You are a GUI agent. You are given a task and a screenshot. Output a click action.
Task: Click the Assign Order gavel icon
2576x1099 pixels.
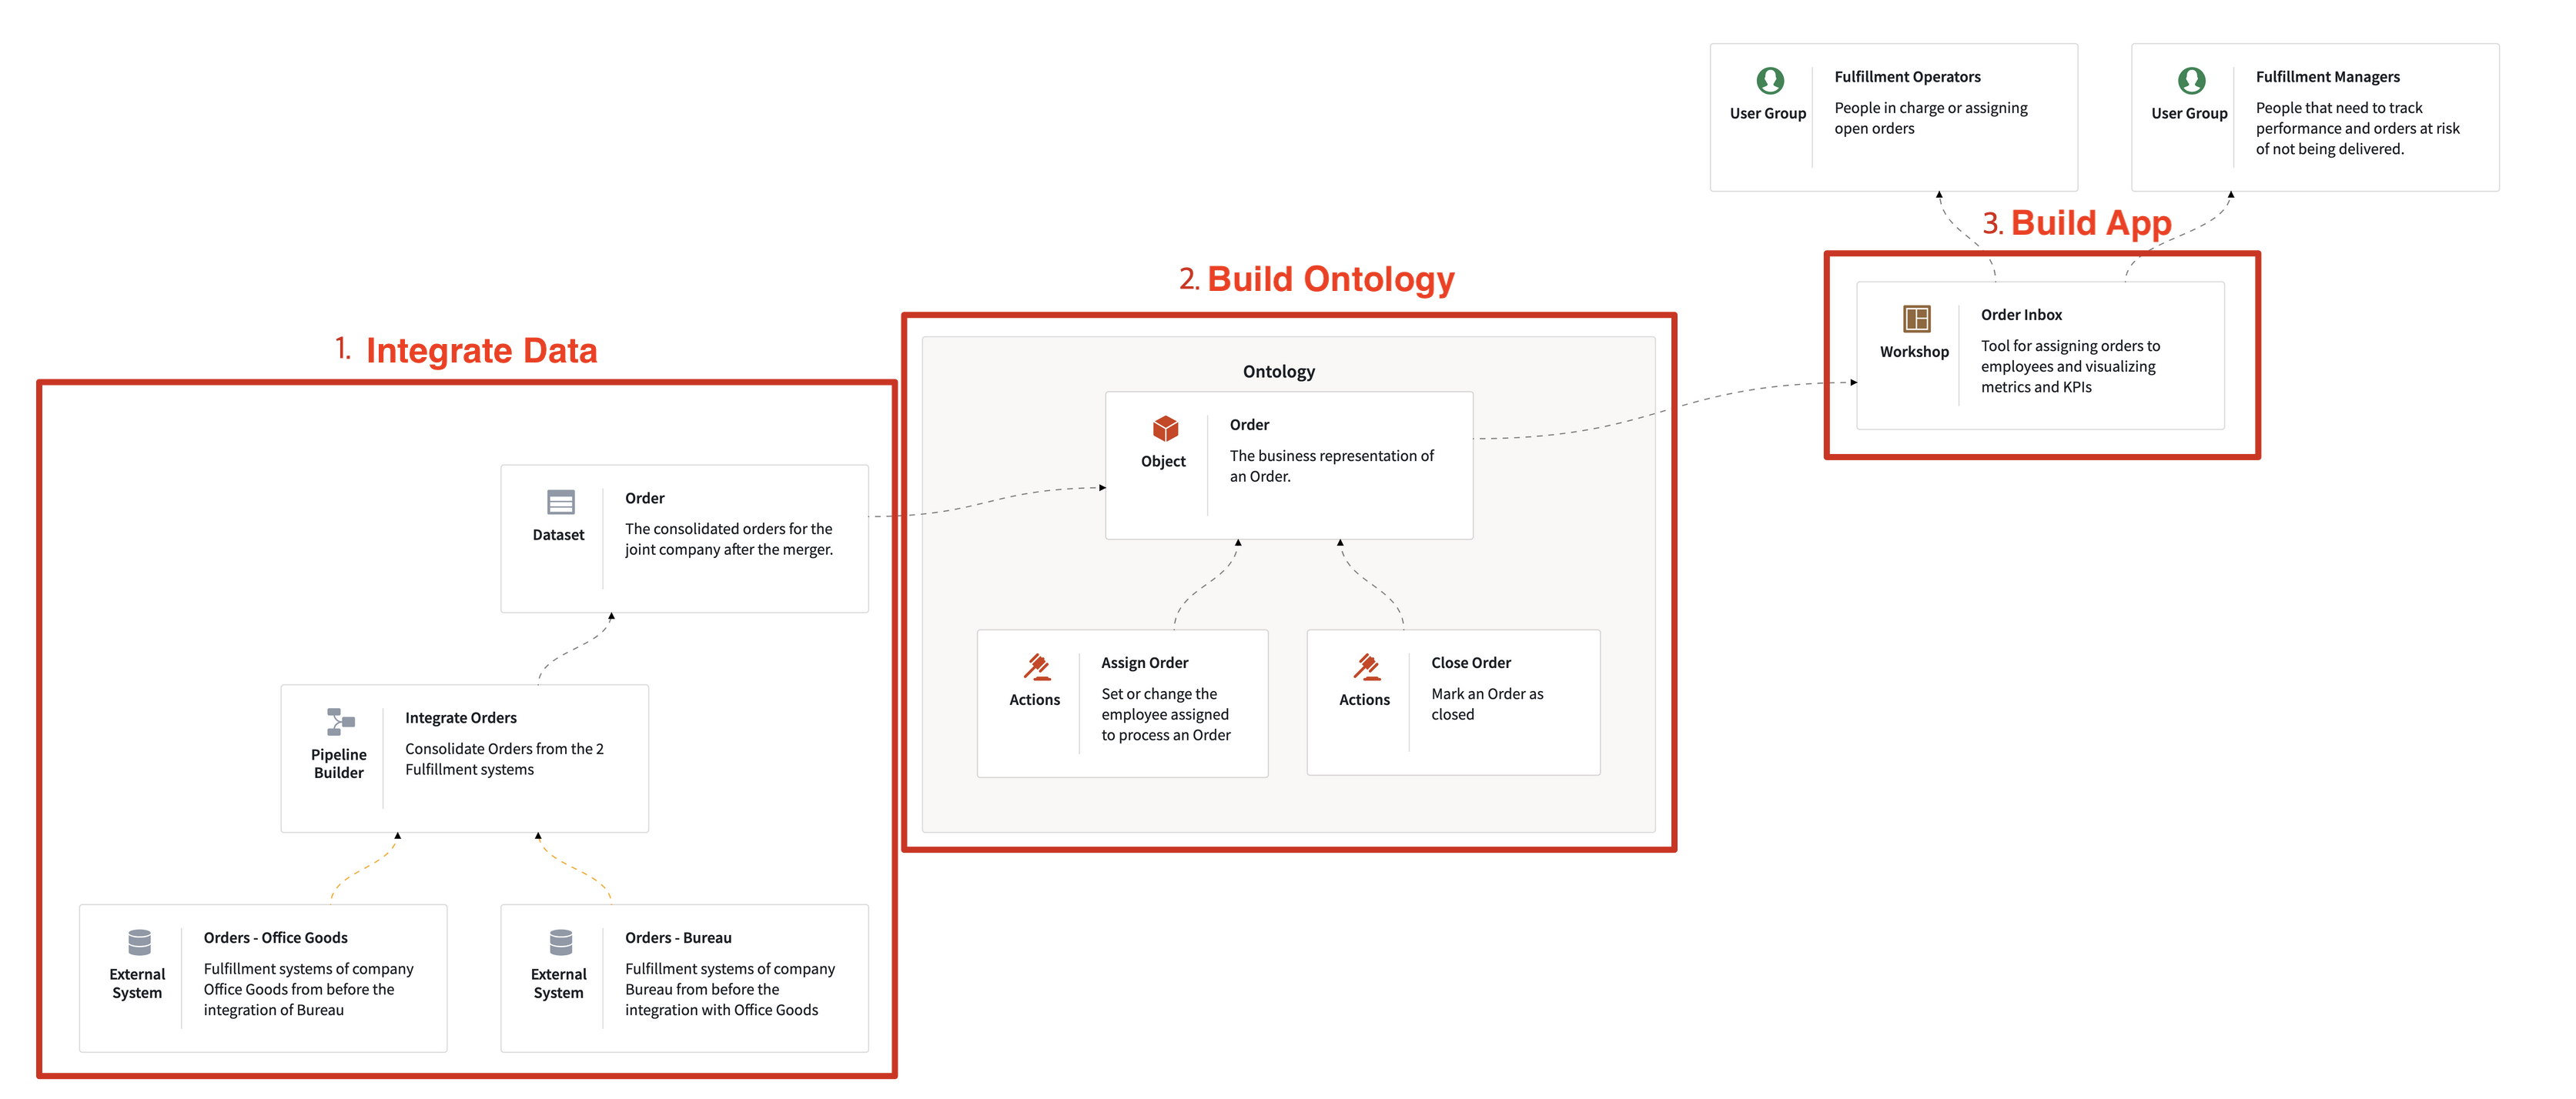point(1036,666)
